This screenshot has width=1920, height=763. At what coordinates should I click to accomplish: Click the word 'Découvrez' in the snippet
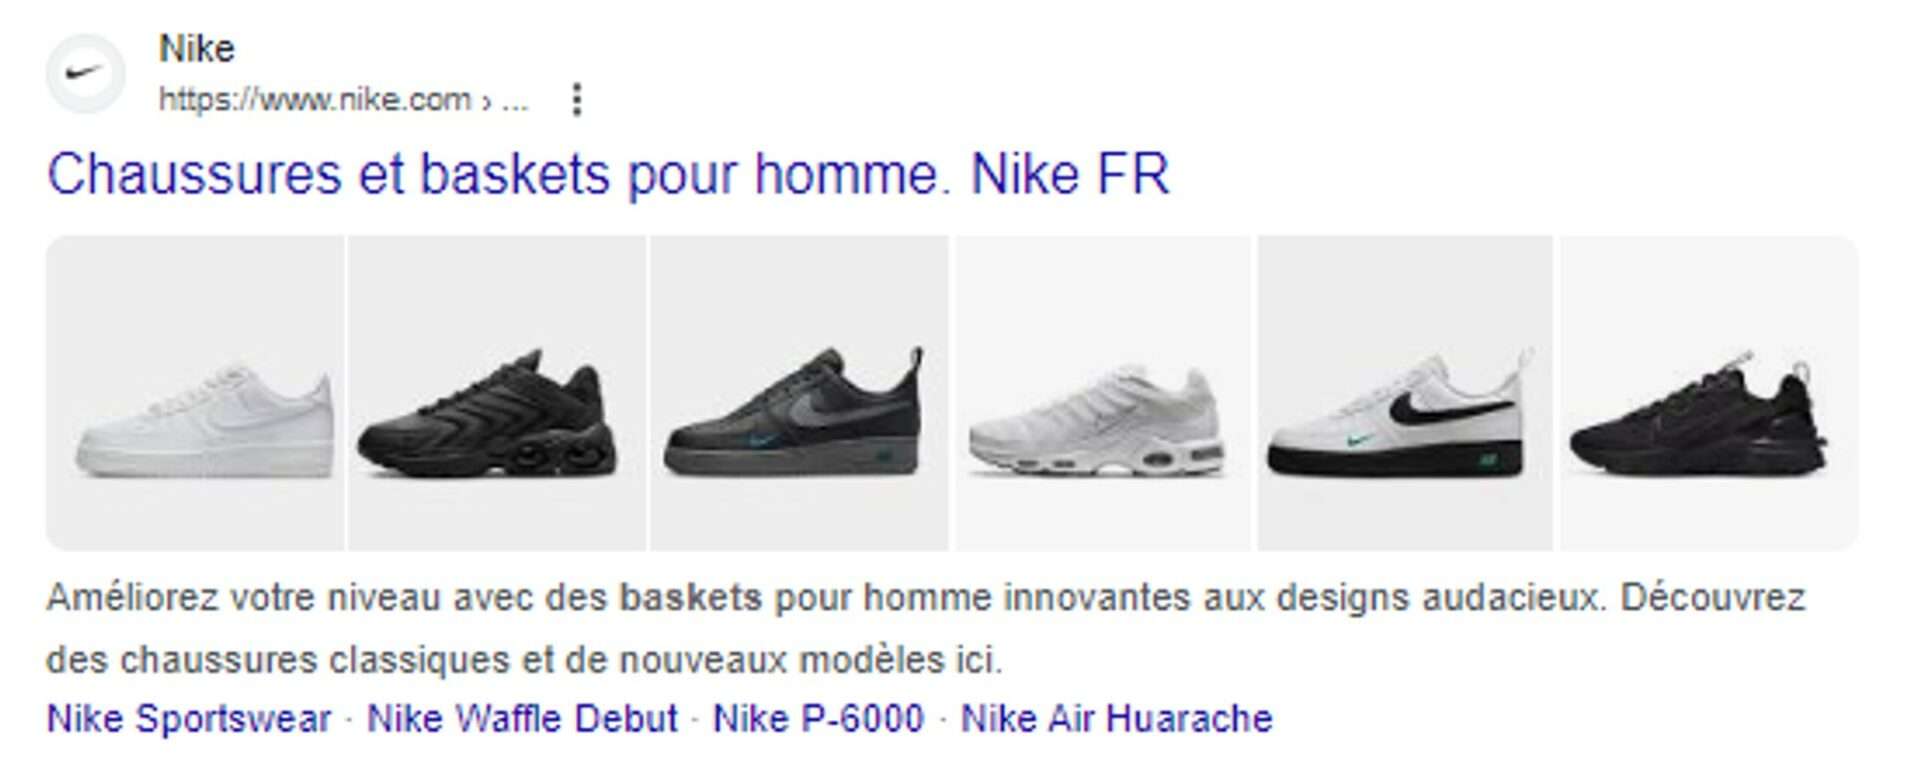pos(1713,597)
